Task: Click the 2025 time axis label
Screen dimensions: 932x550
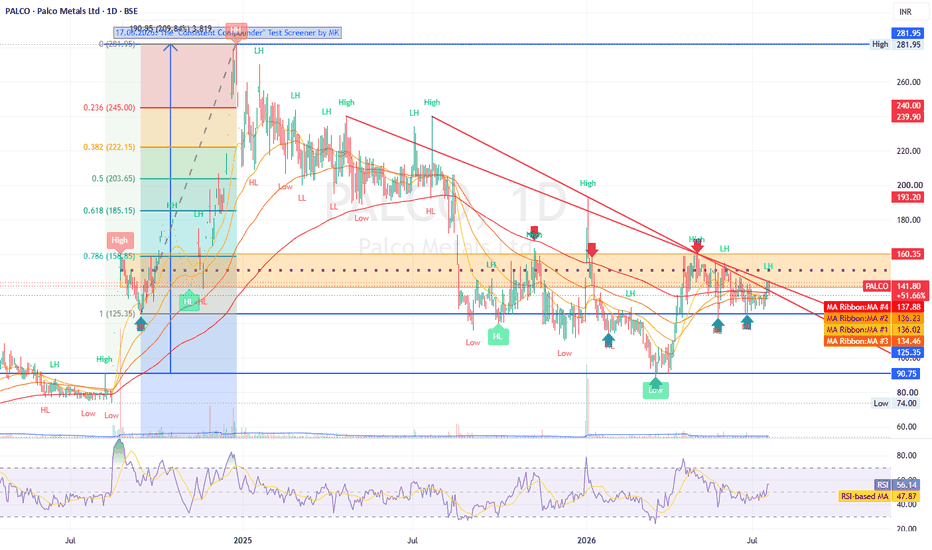Action: (243, 540)
